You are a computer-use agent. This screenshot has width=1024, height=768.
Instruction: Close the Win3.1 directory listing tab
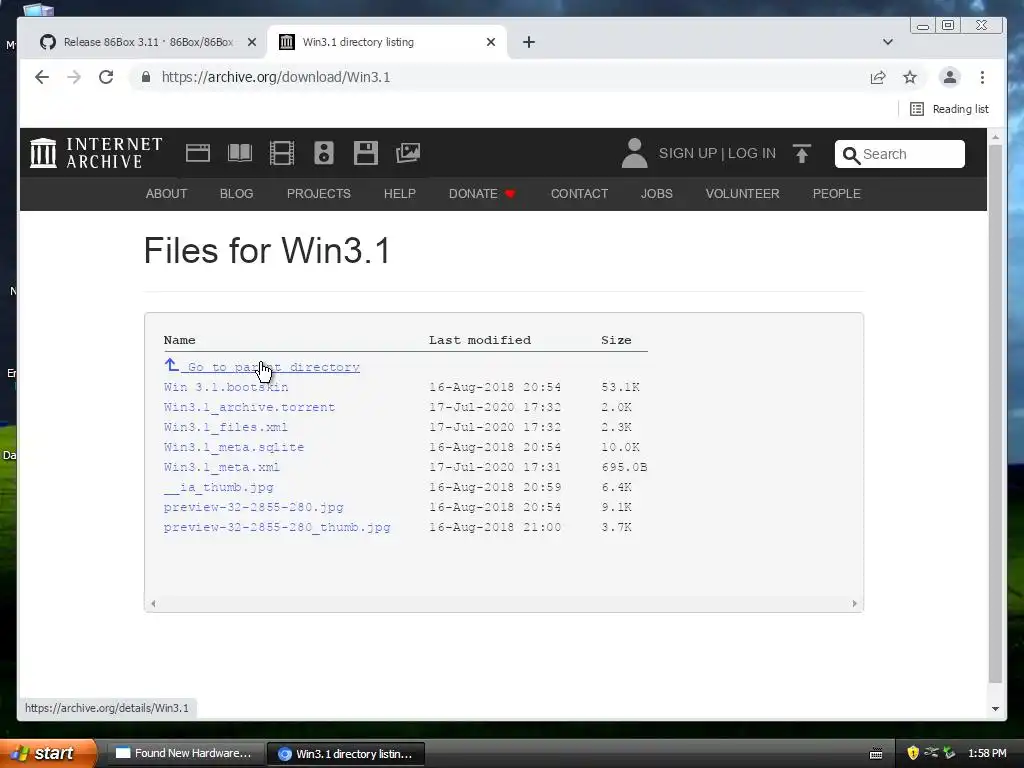[491, 42]
